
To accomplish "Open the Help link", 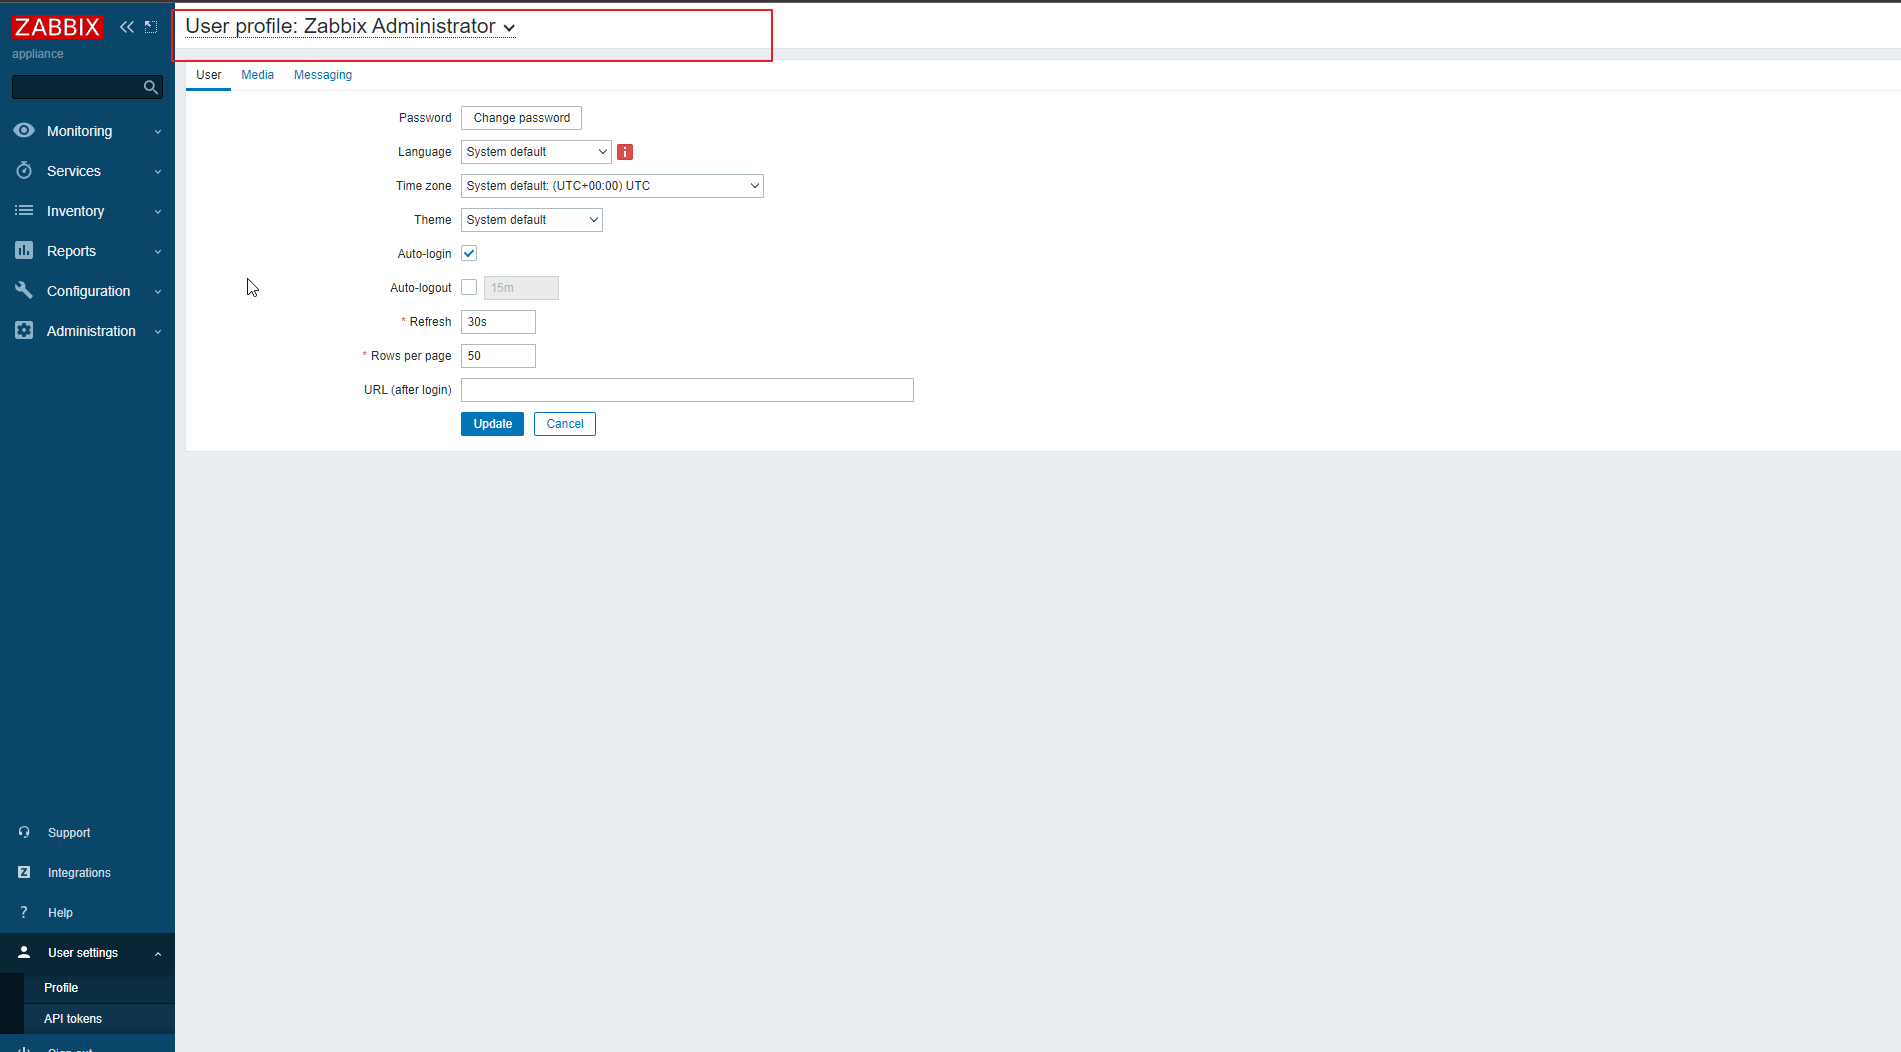I will tap(60, 913).
